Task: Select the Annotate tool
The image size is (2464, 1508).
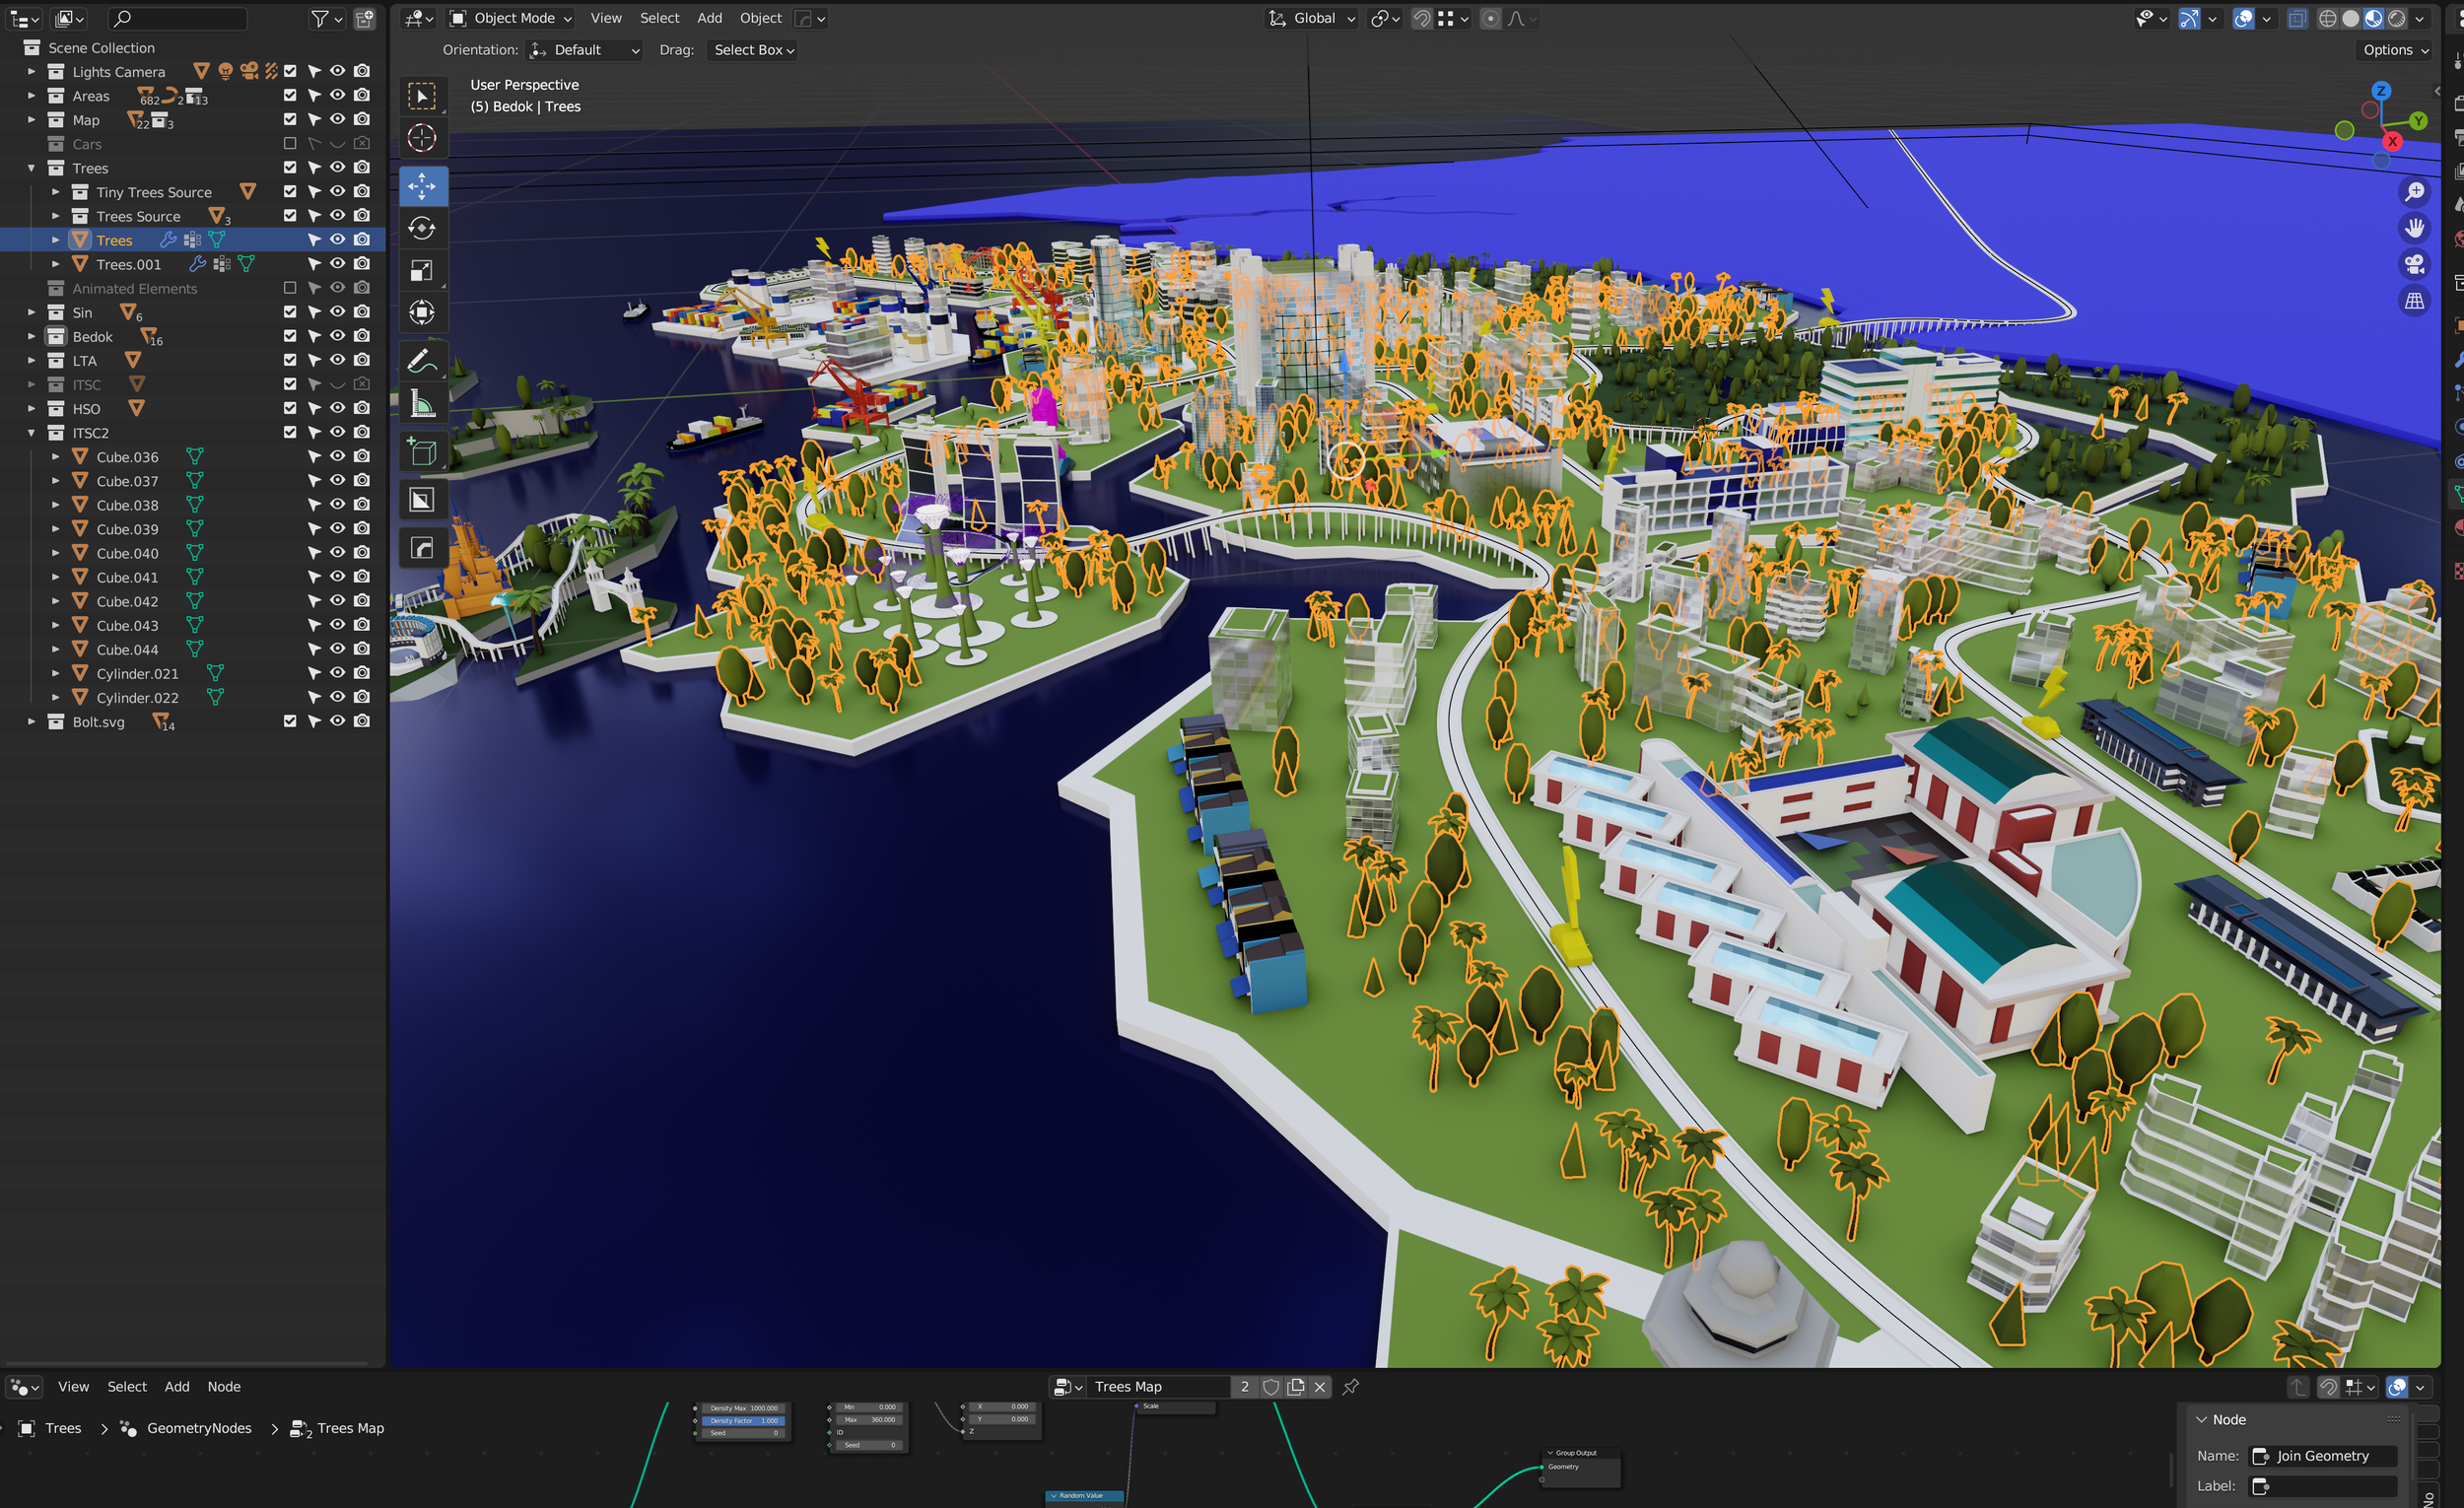Action: coord(422,360)
